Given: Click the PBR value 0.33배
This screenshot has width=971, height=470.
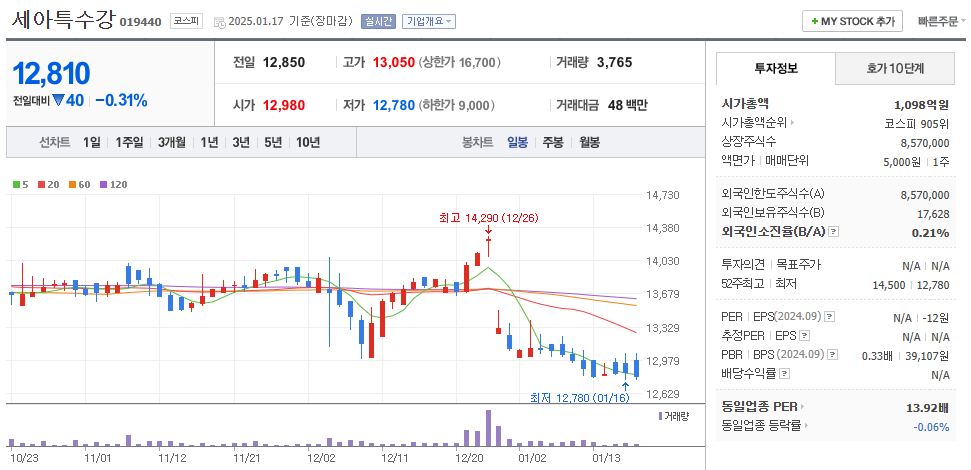Looking at the screenshot, I should [x=877, y=355].
